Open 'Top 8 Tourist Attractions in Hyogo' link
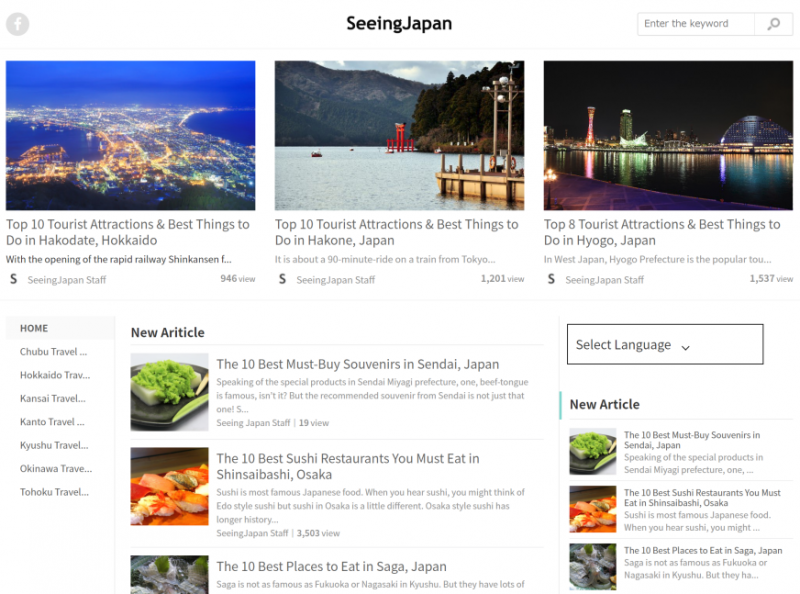This screenshot has width=800, height=594. (x=662, y=232)
